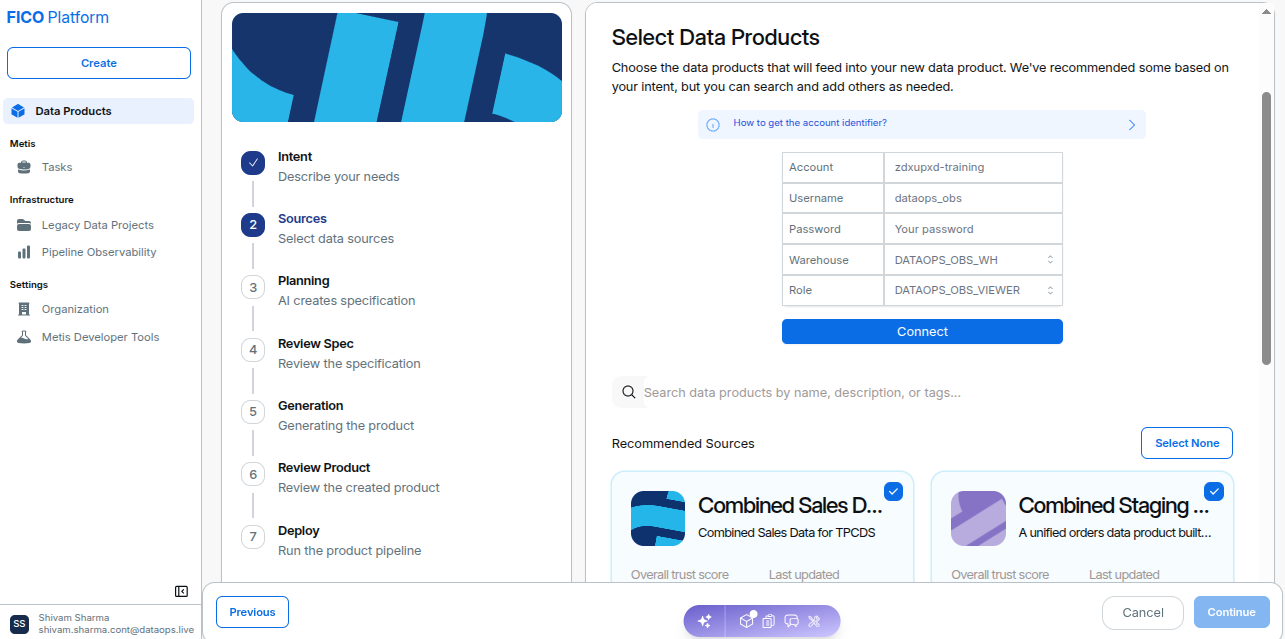
Task: Click the Tasks briefcase icon
Action: (x=23, y=167)
